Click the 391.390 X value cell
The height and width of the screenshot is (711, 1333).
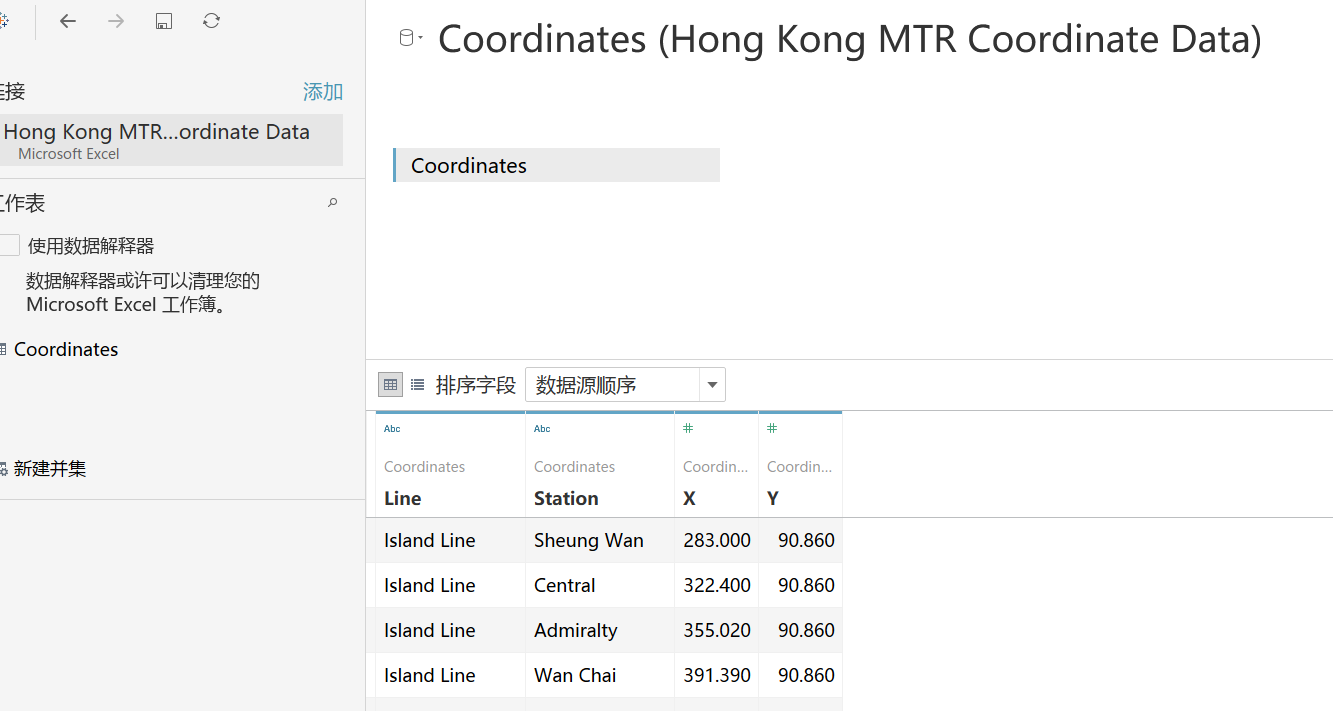[x=717, y=675]
